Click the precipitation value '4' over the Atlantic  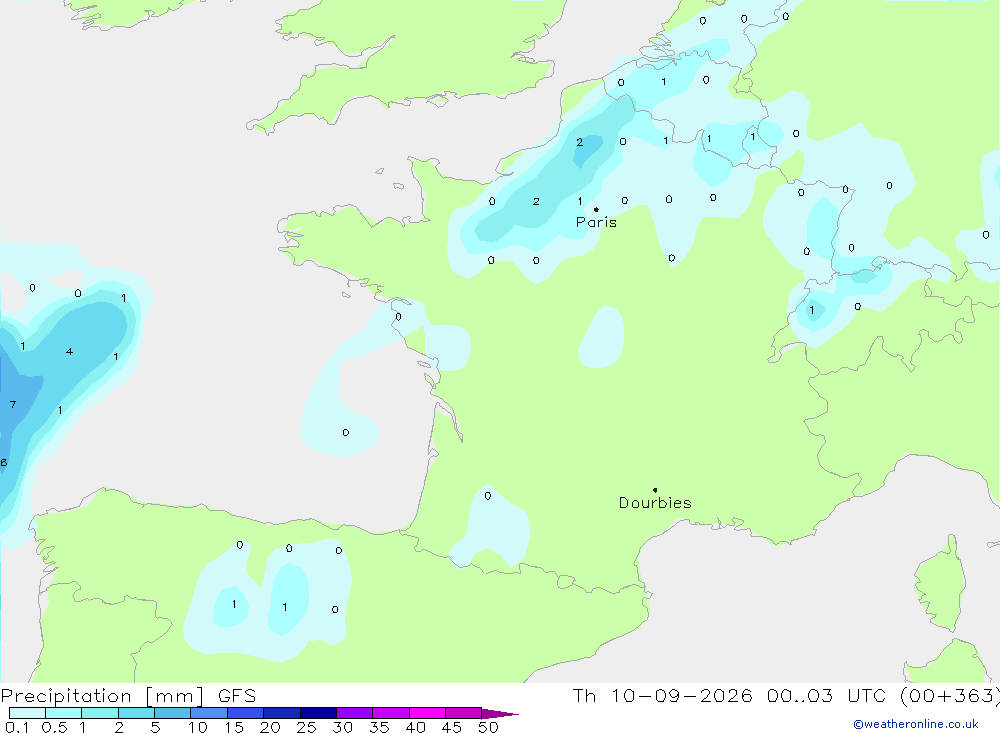70,352
